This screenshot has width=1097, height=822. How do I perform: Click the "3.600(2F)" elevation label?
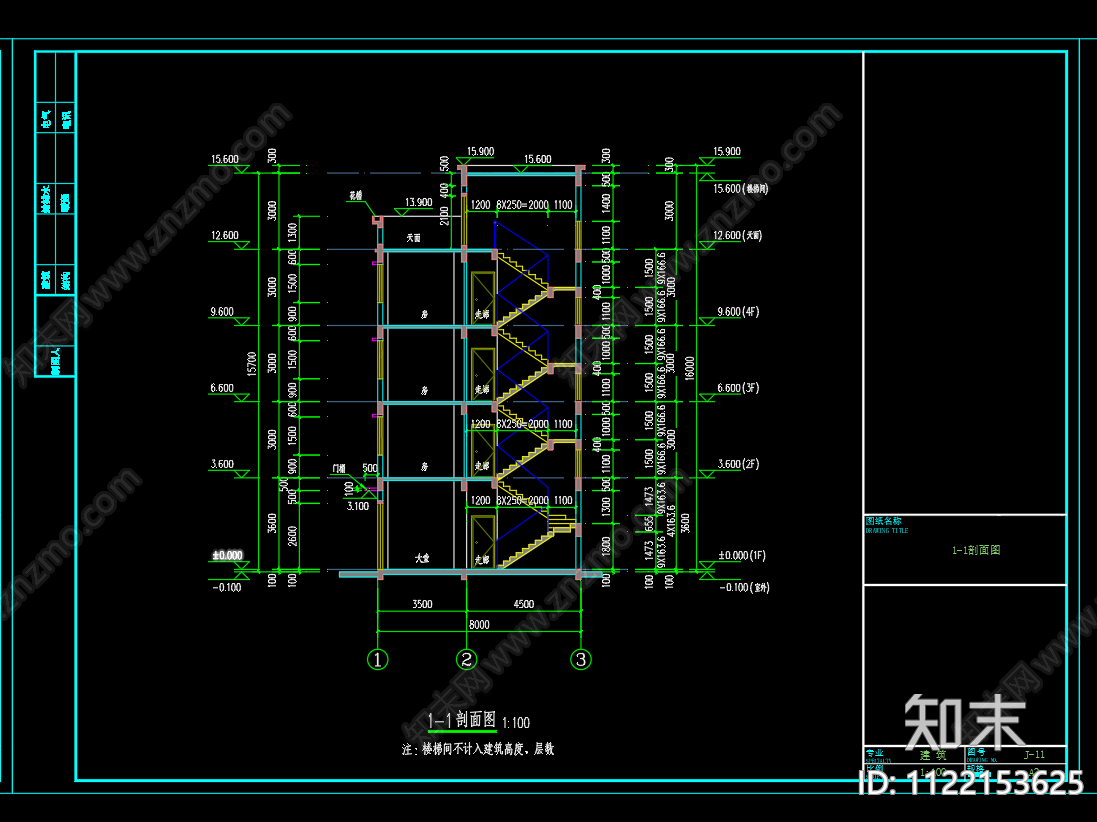point(738,465)
